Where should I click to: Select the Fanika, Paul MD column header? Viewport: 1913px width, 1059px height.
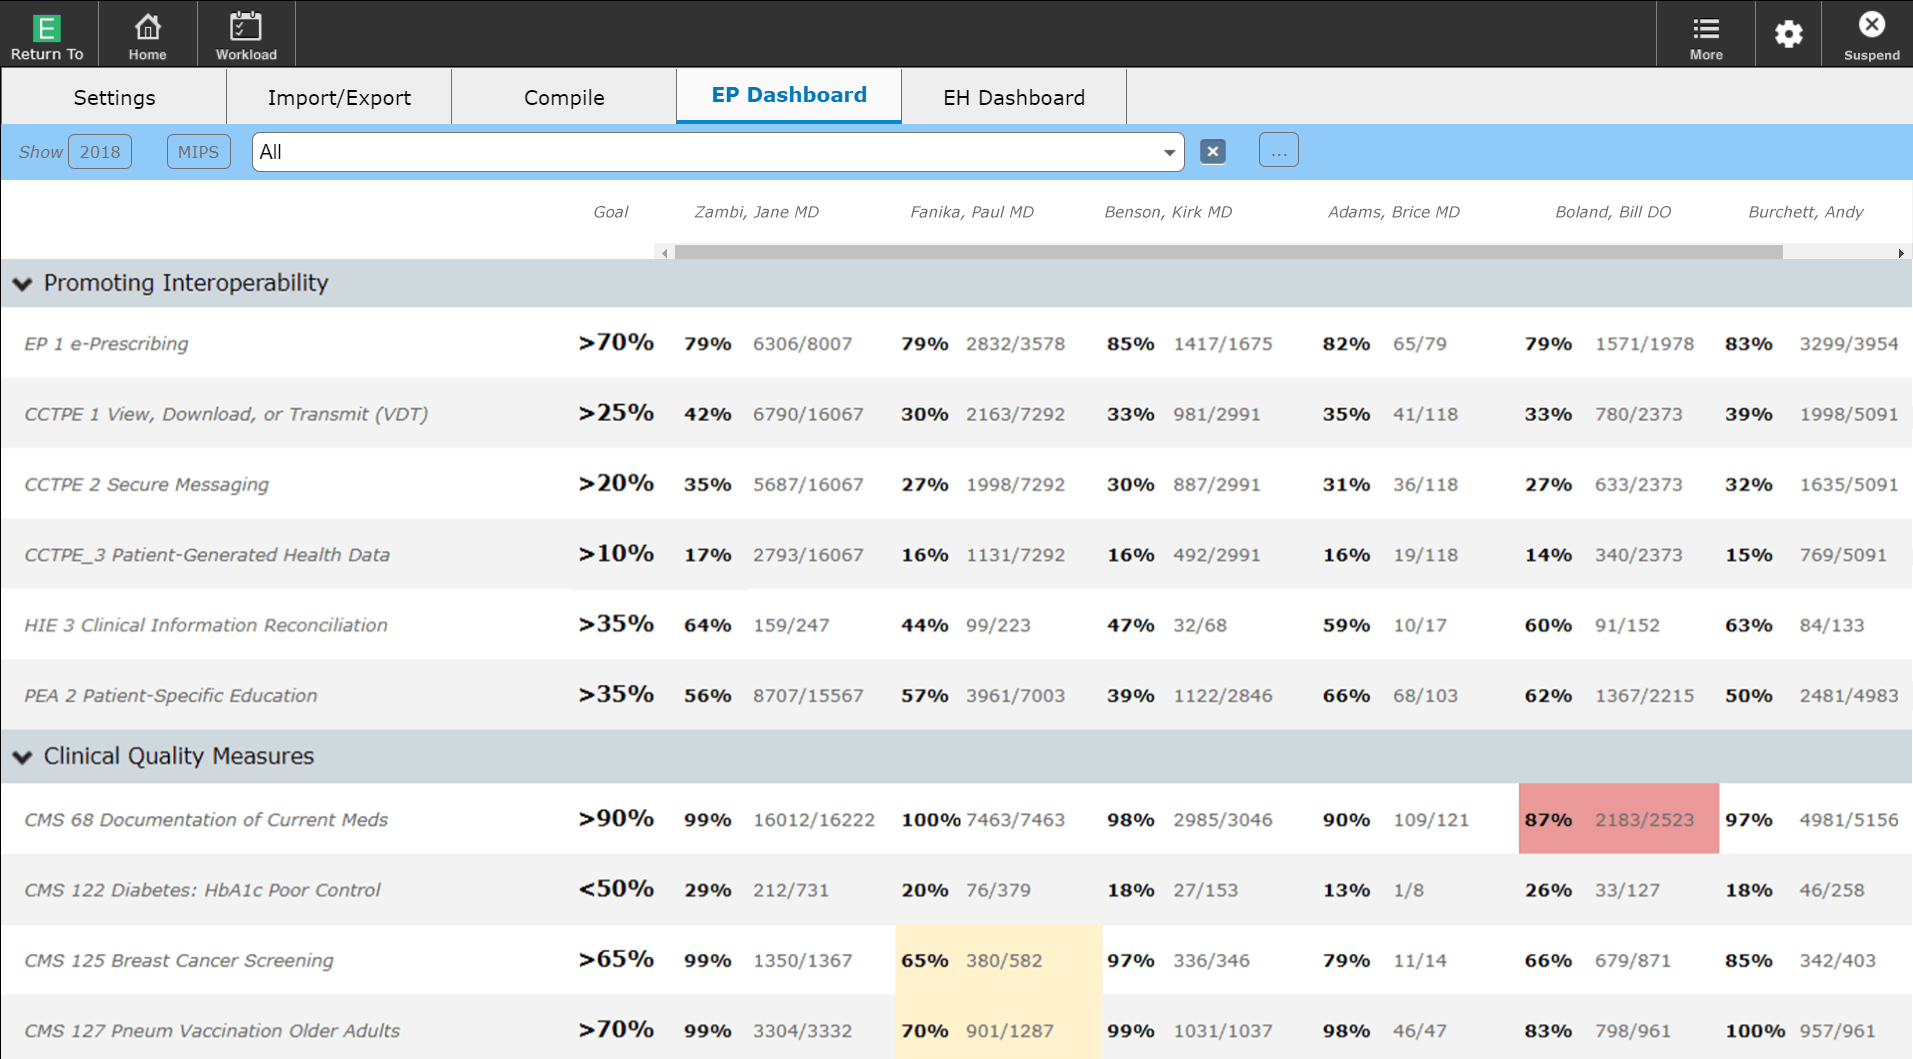[x=971, y=212]
